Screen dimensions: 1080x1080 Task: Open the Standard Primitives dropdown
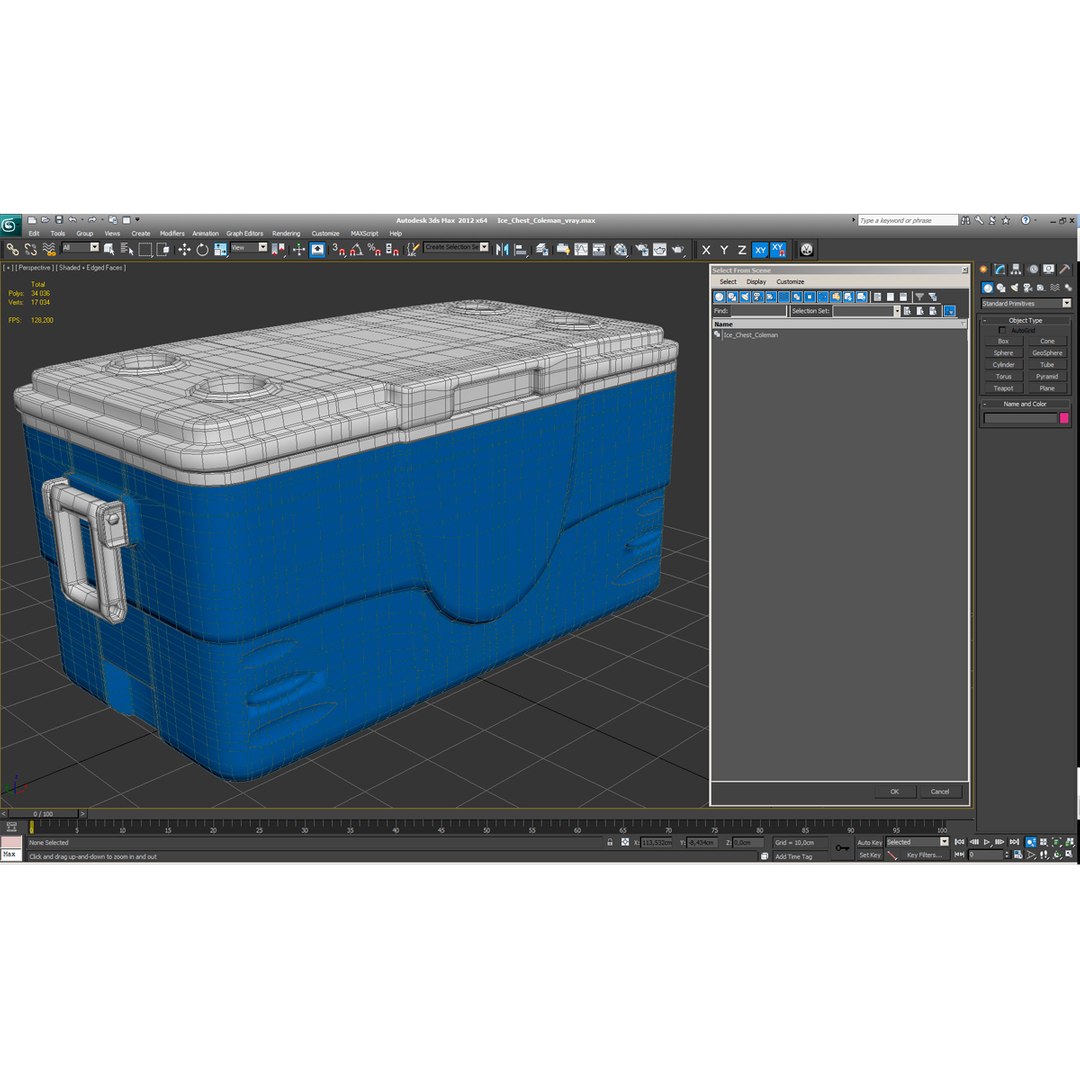1026,304
